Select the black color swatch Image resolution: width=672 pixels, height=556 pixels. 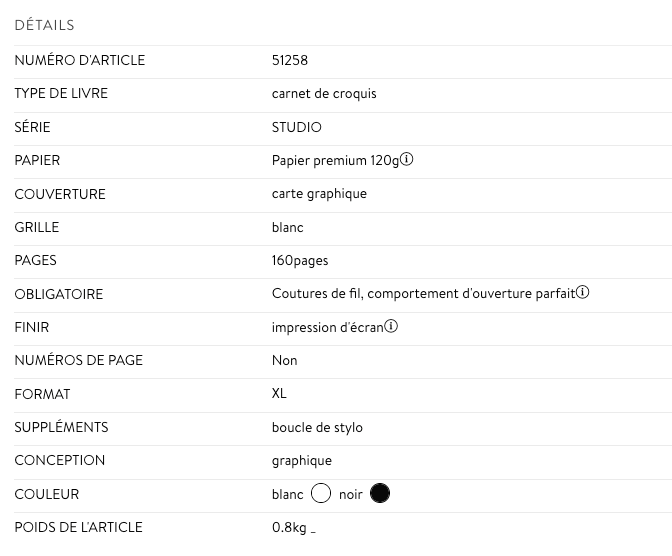380,493
